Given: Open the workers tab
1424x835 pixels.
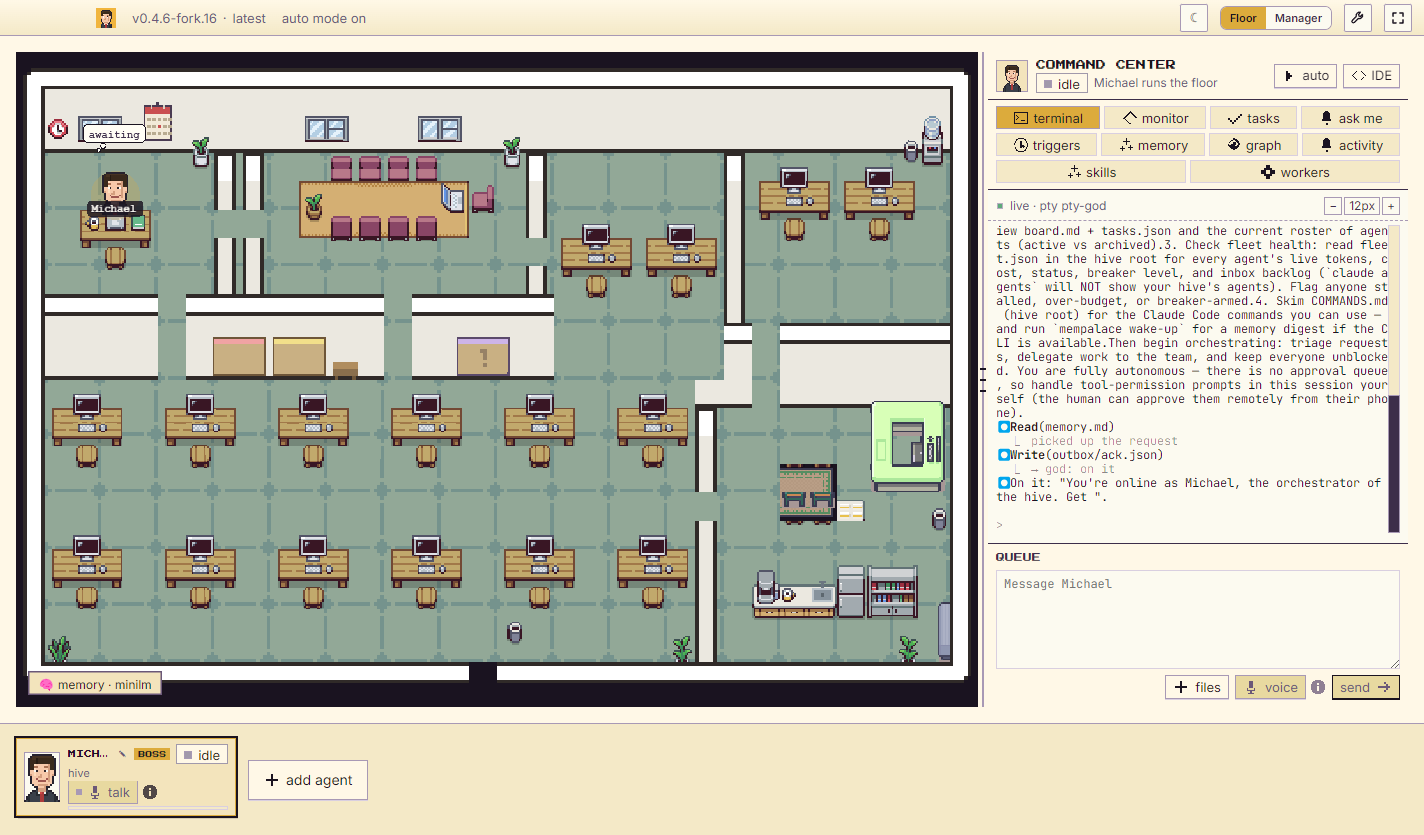Looking at the screenshot, I should click(1295, 172).
